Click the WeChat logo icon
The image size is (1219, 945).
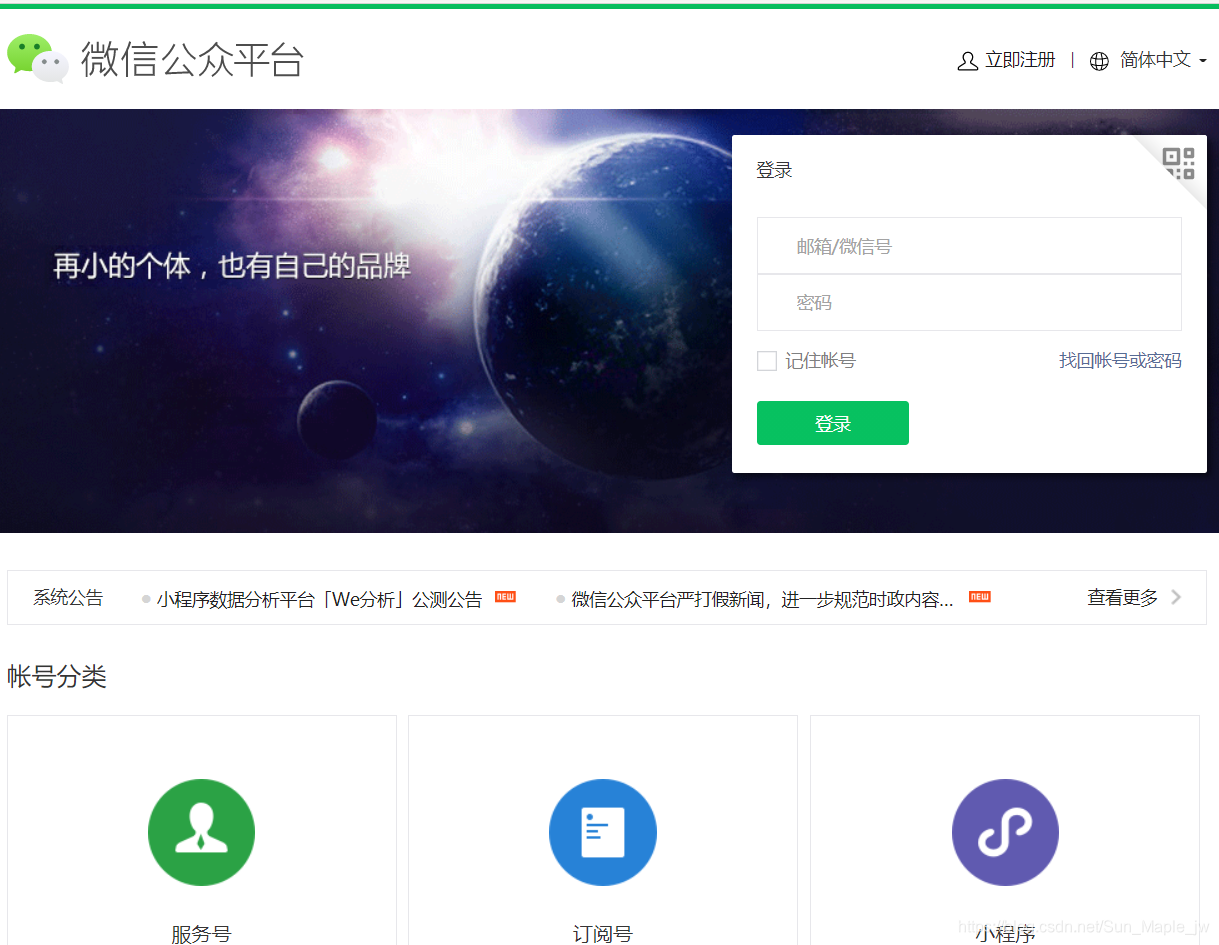(x=38, y=58)
